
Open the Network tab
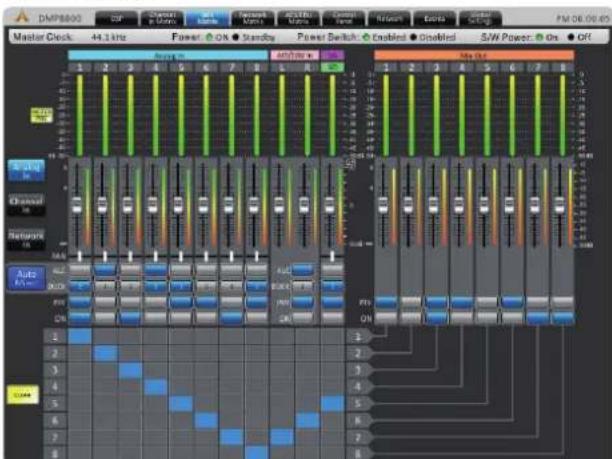pos(389,18)
